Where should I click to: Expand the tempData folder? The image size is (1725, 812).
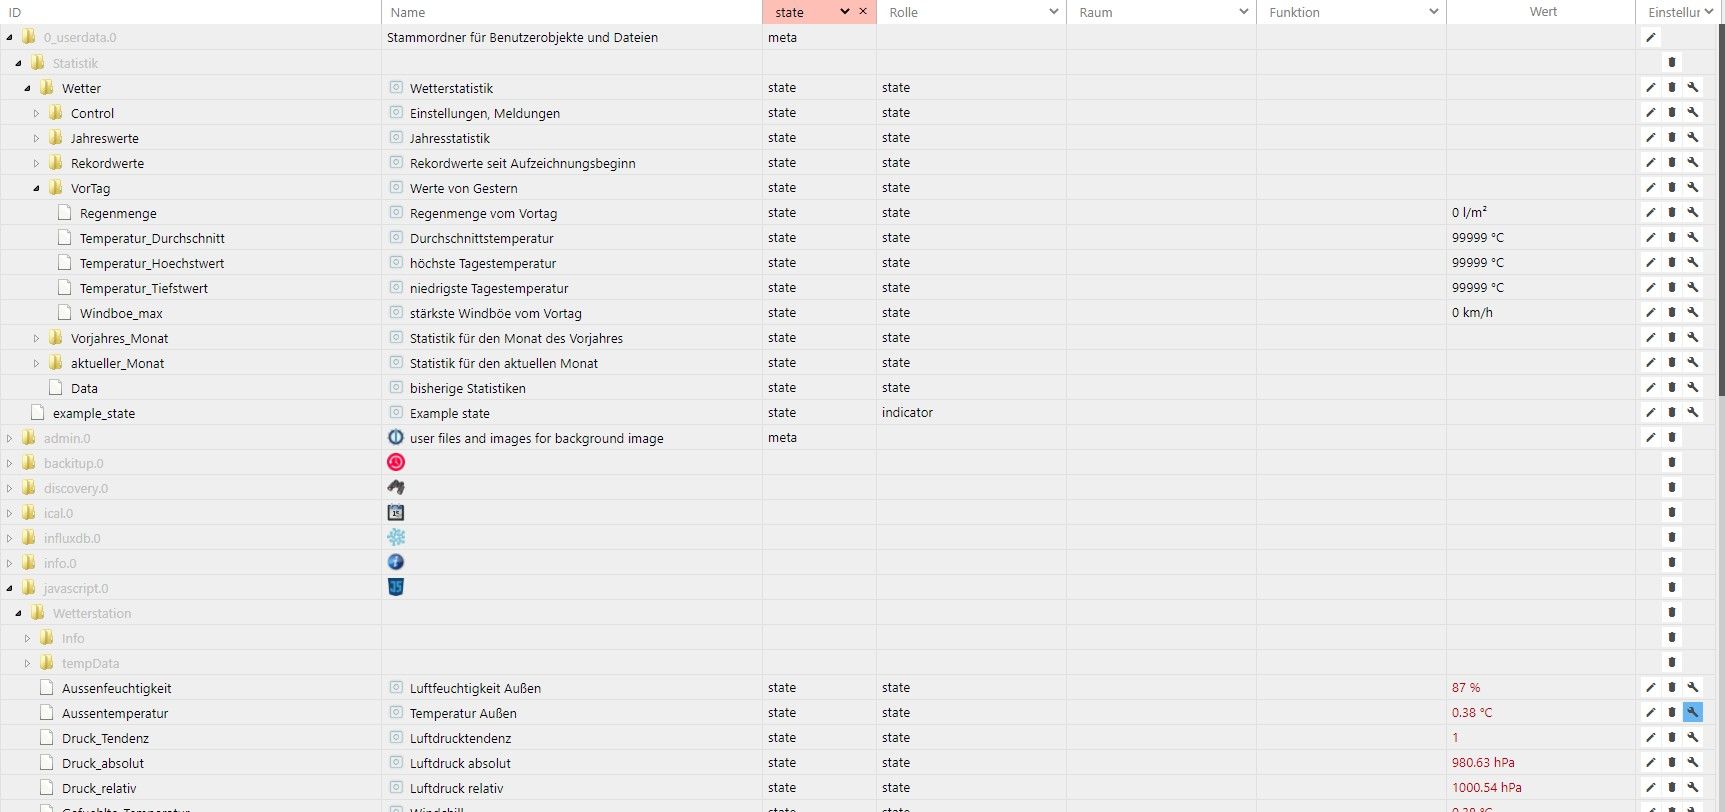point(28,663)
